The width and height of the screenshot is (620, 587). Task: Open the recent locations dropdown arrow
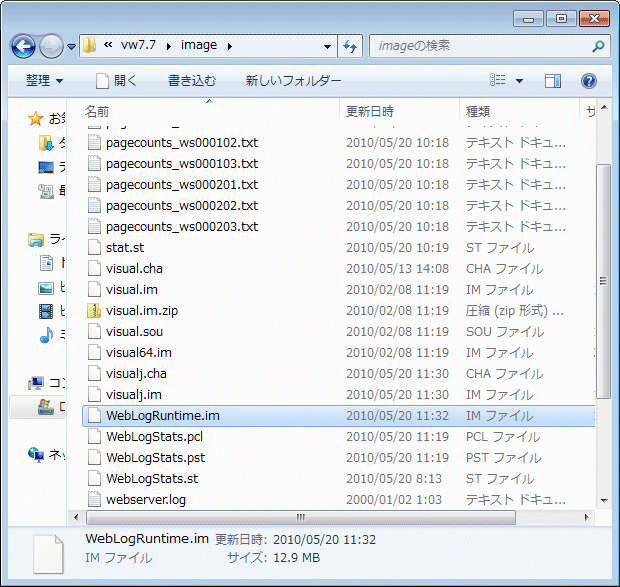72,46
